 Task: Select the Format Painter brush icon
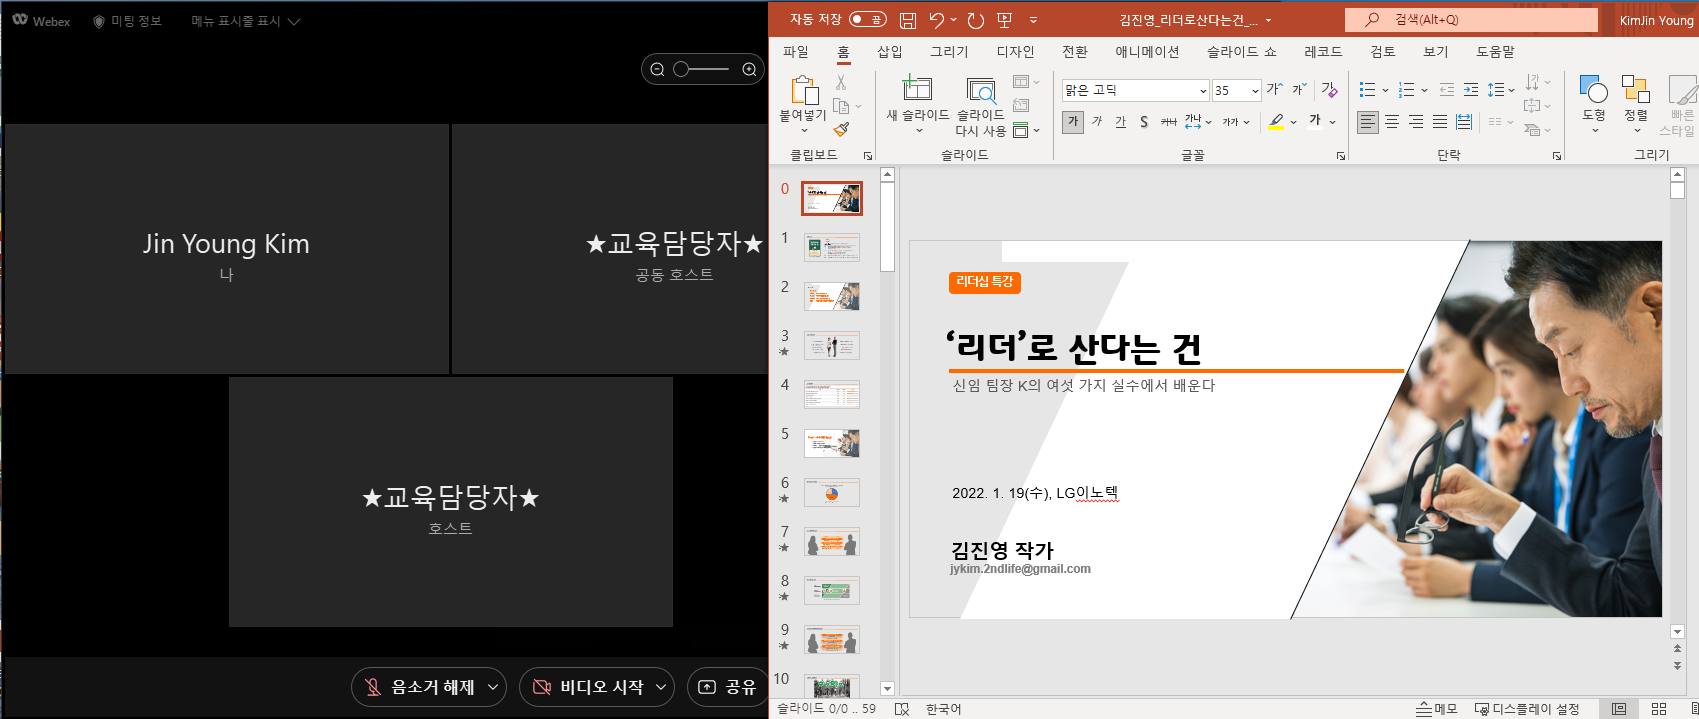(x=841, y=130)
